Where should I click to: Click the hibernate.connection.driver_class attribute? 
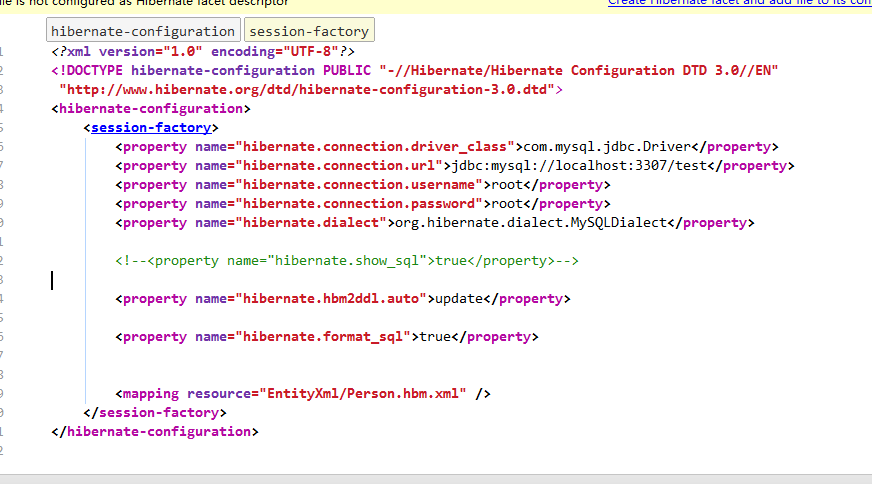click(x=375, y=147)
